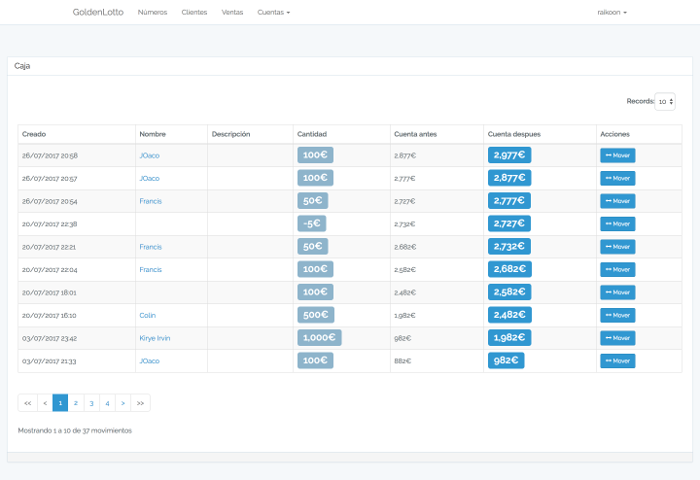Go to pagination page 2
Image resolution: width=700 pixels, height=480 pixels.
(x=76, y=403)
